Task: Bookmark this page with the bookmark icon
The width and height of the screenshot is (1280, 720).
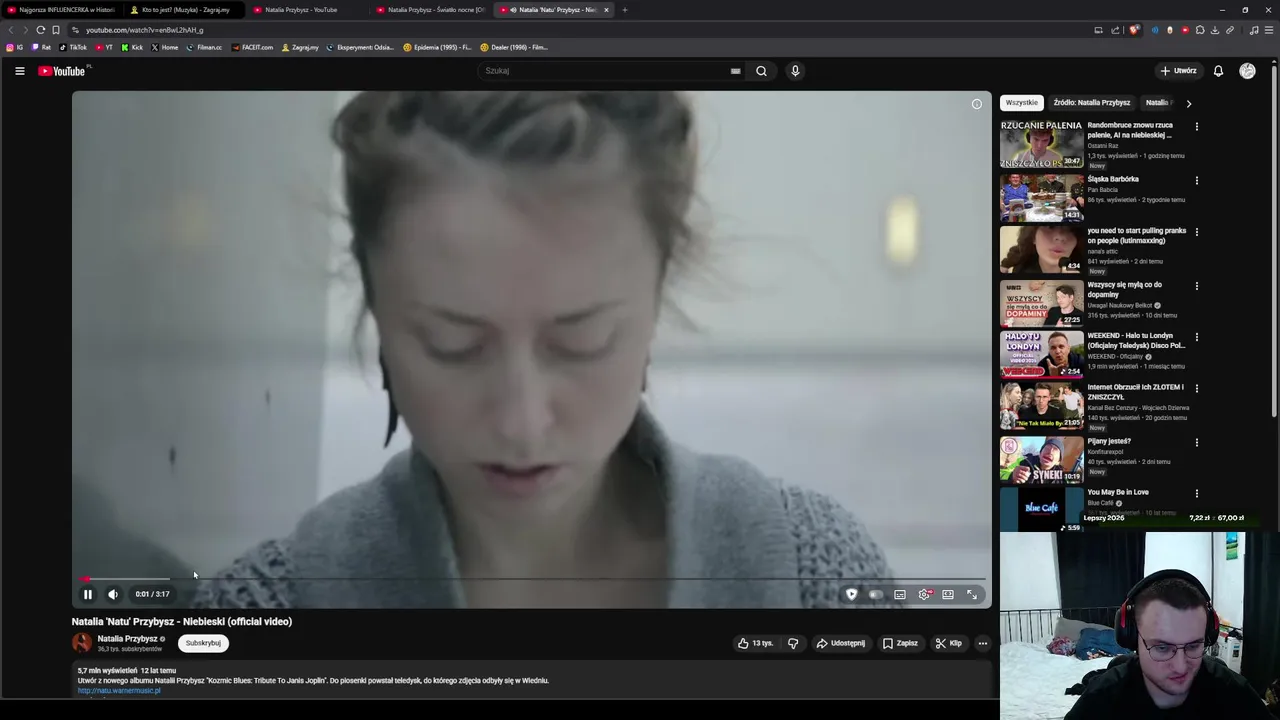Action: [x=56, y=30]
